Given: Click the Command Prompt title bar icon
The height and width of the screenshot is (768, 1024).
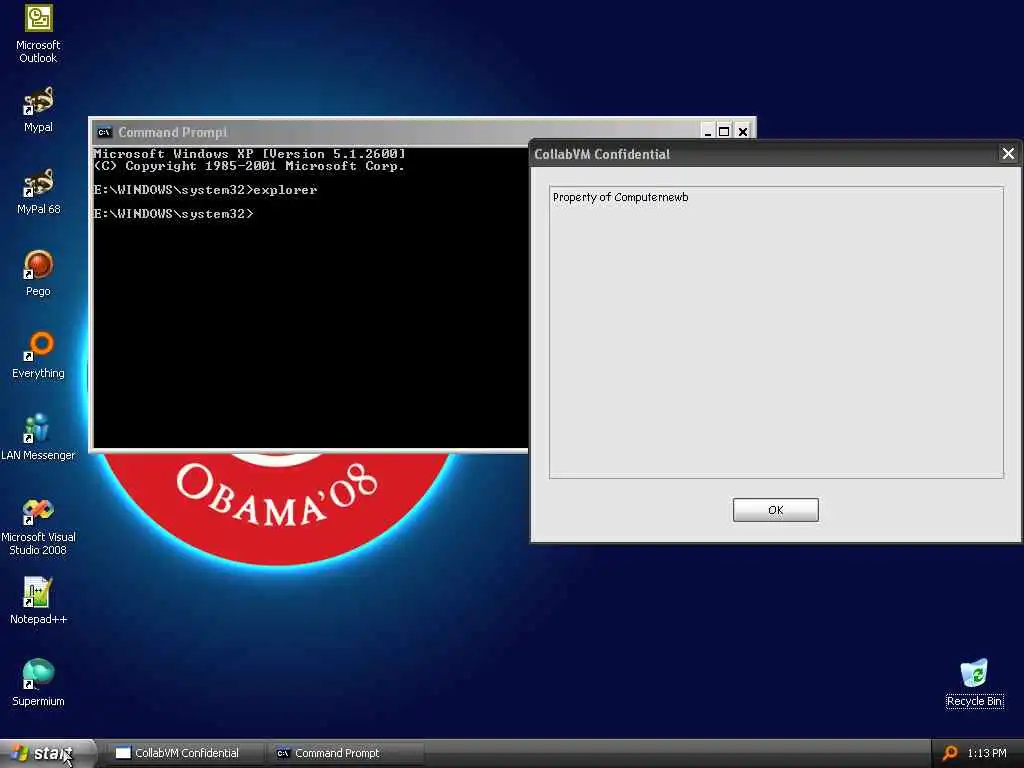Looking at the screenshot, I should [104, 132].
